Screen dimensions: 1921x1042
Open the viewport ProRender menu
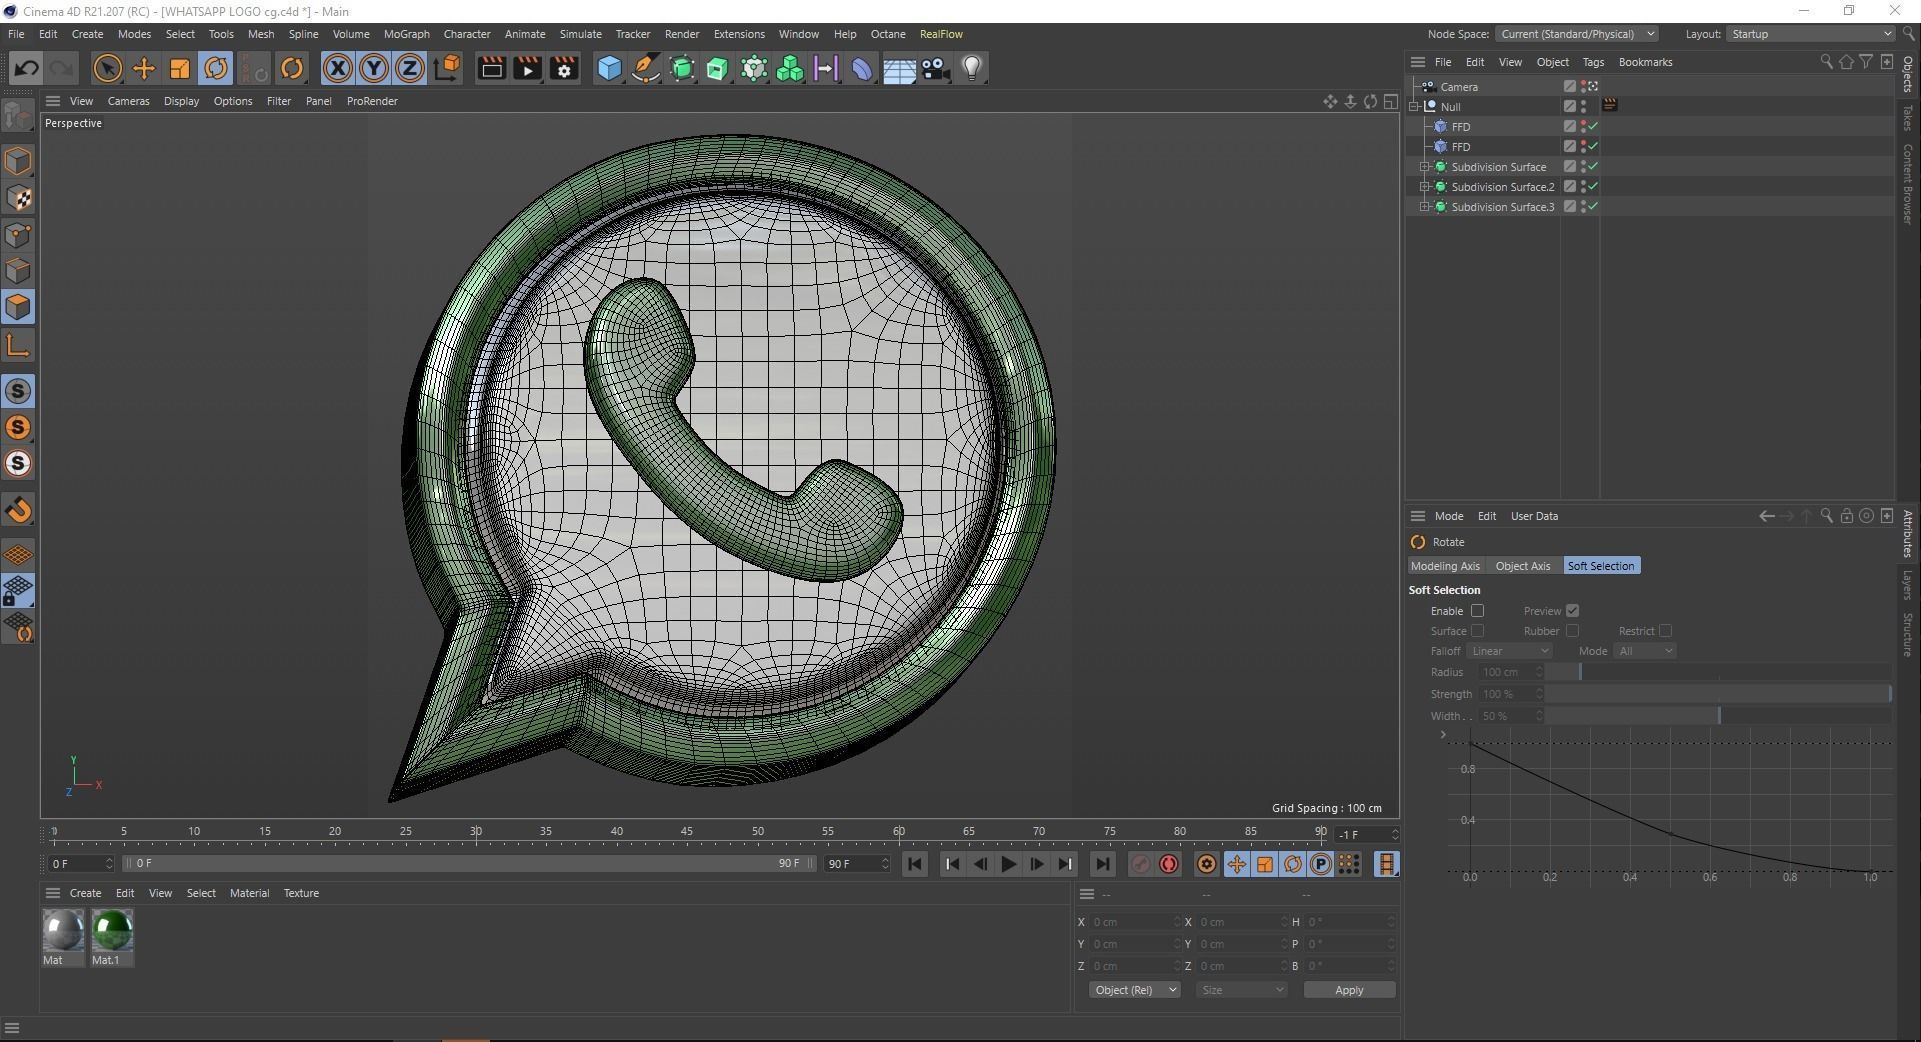click(x=372, y=101)
